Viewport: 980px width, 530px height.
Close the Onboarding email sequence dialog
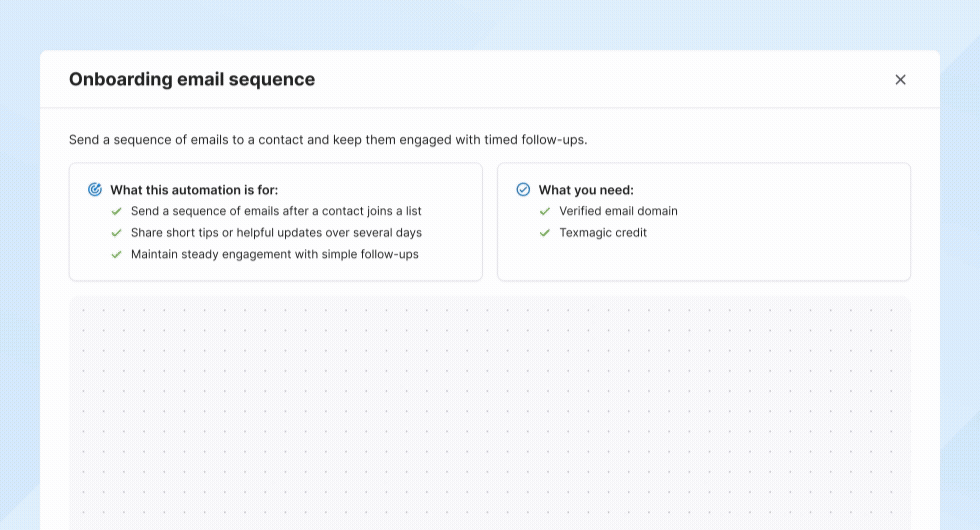click(x=900, y=80)
